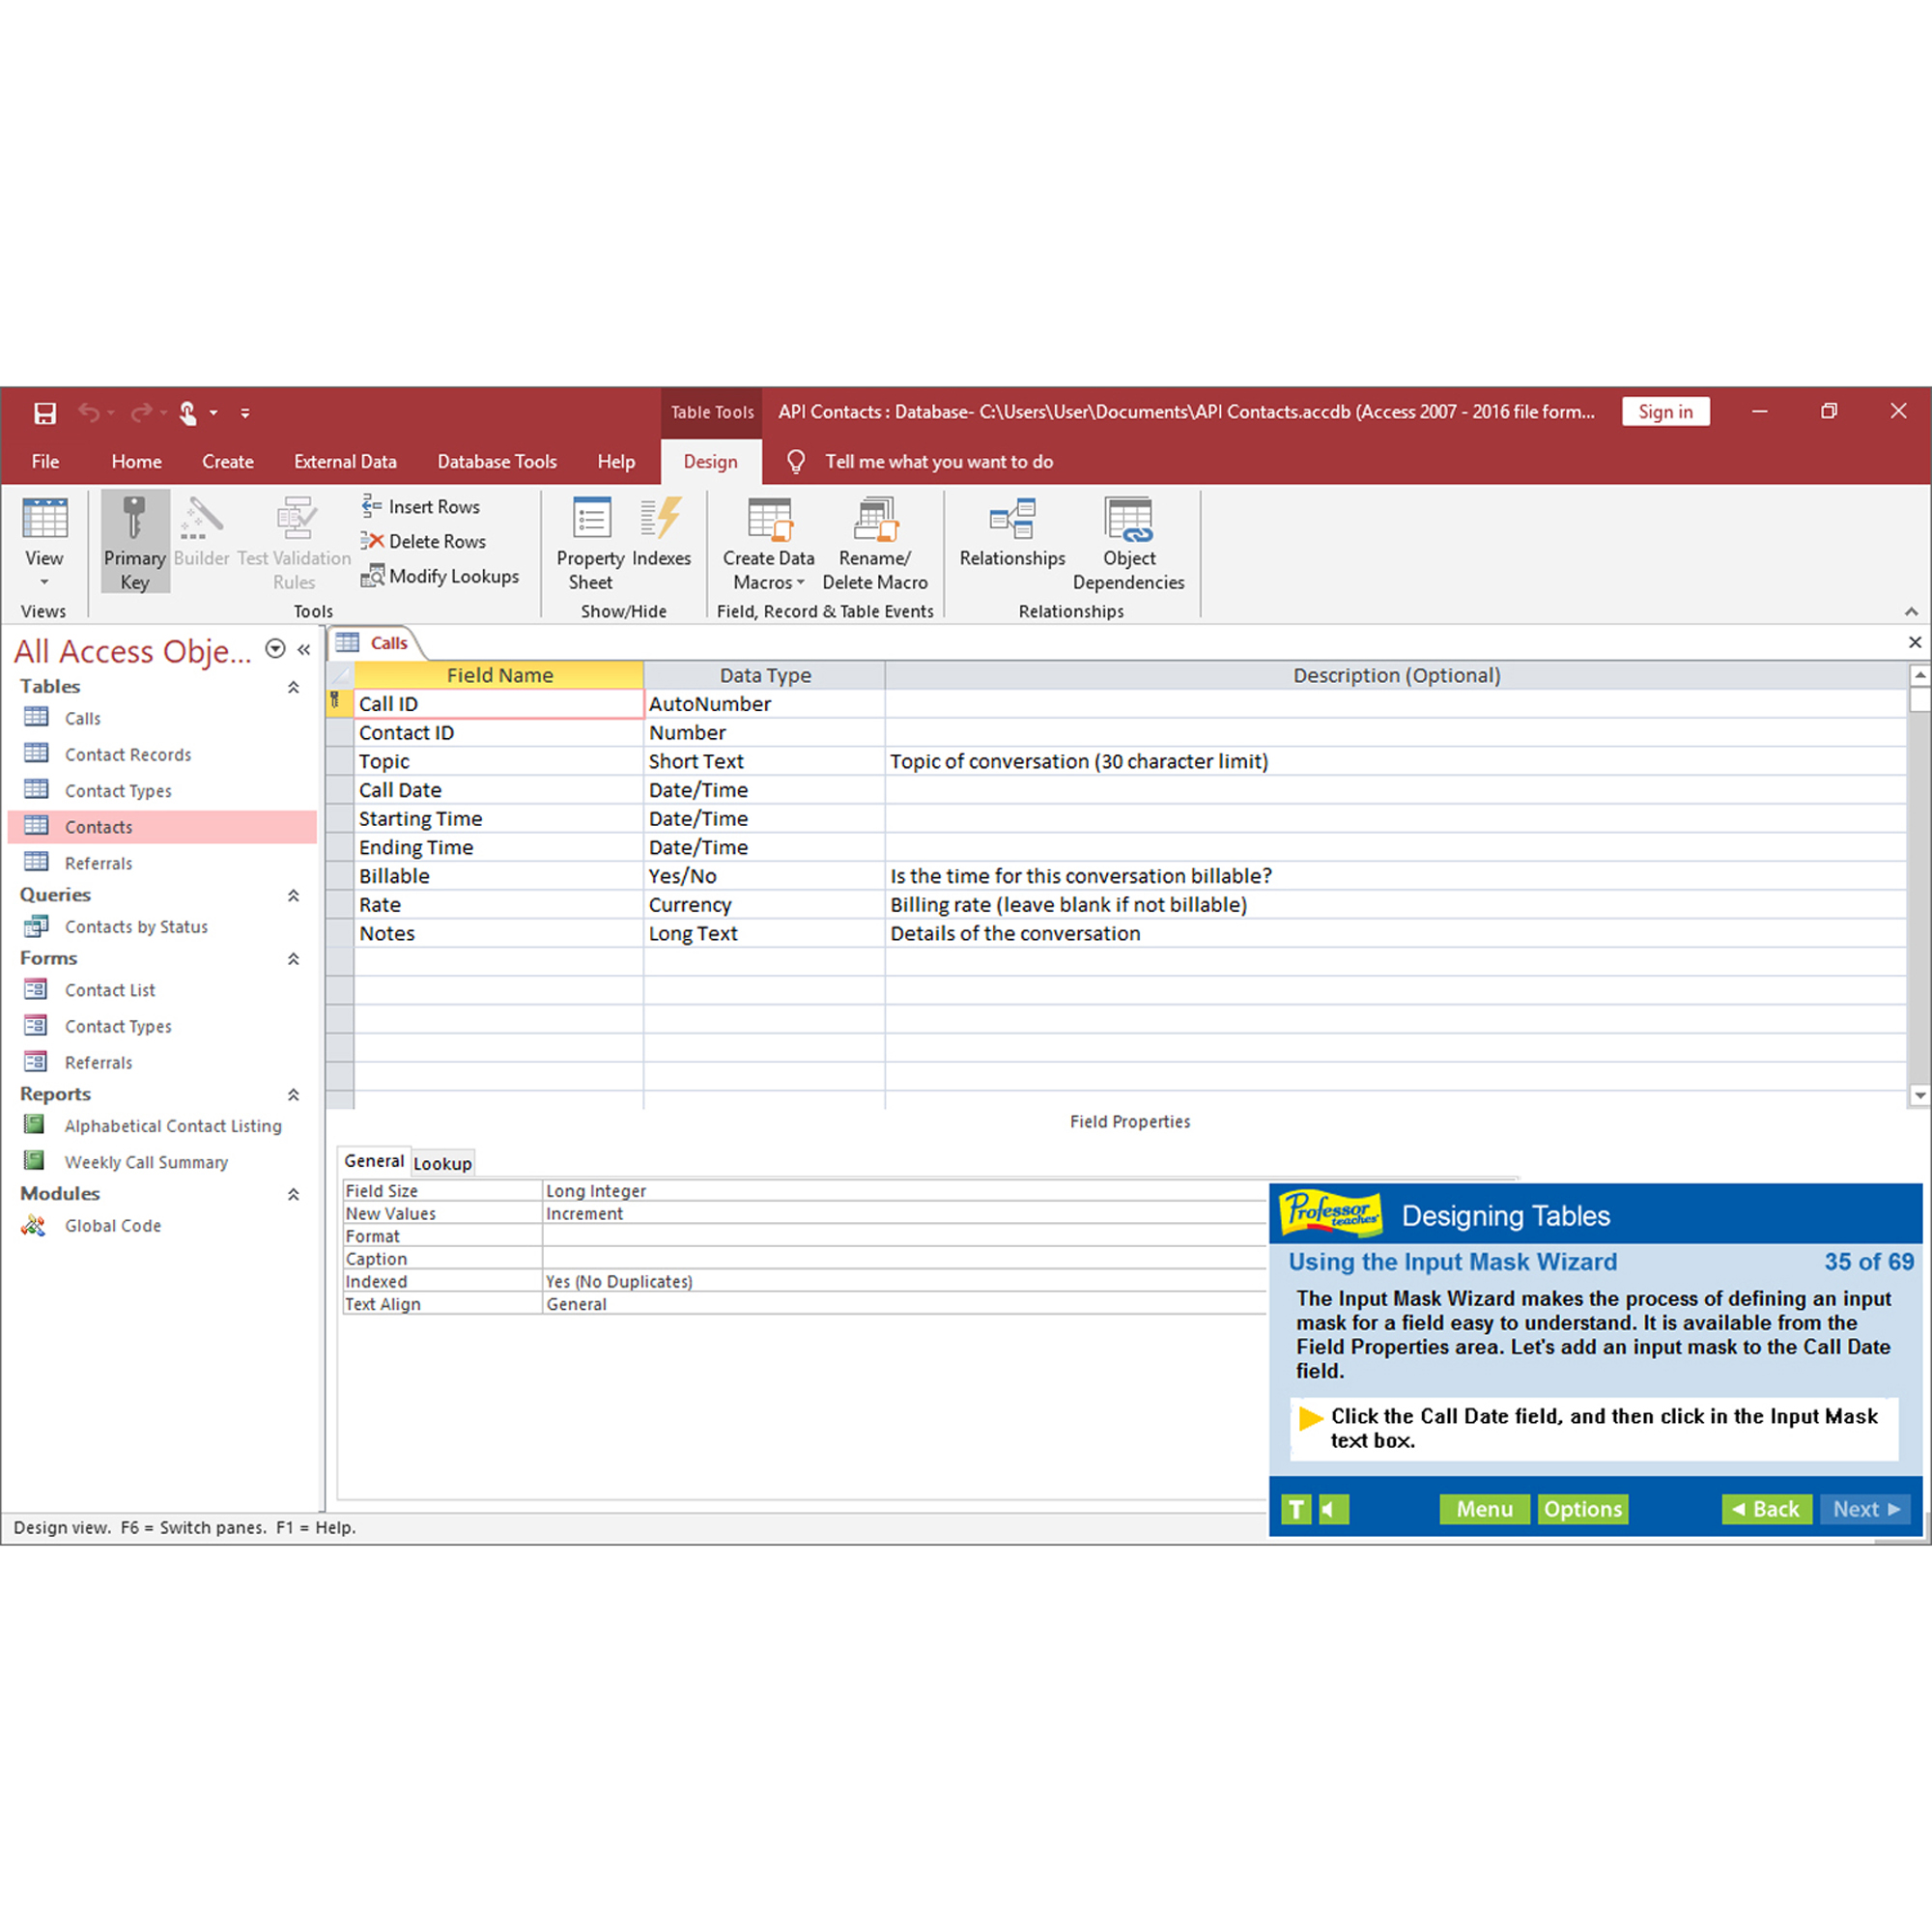Open the Help tab
1932x1932 pixels.
point(616,461)
